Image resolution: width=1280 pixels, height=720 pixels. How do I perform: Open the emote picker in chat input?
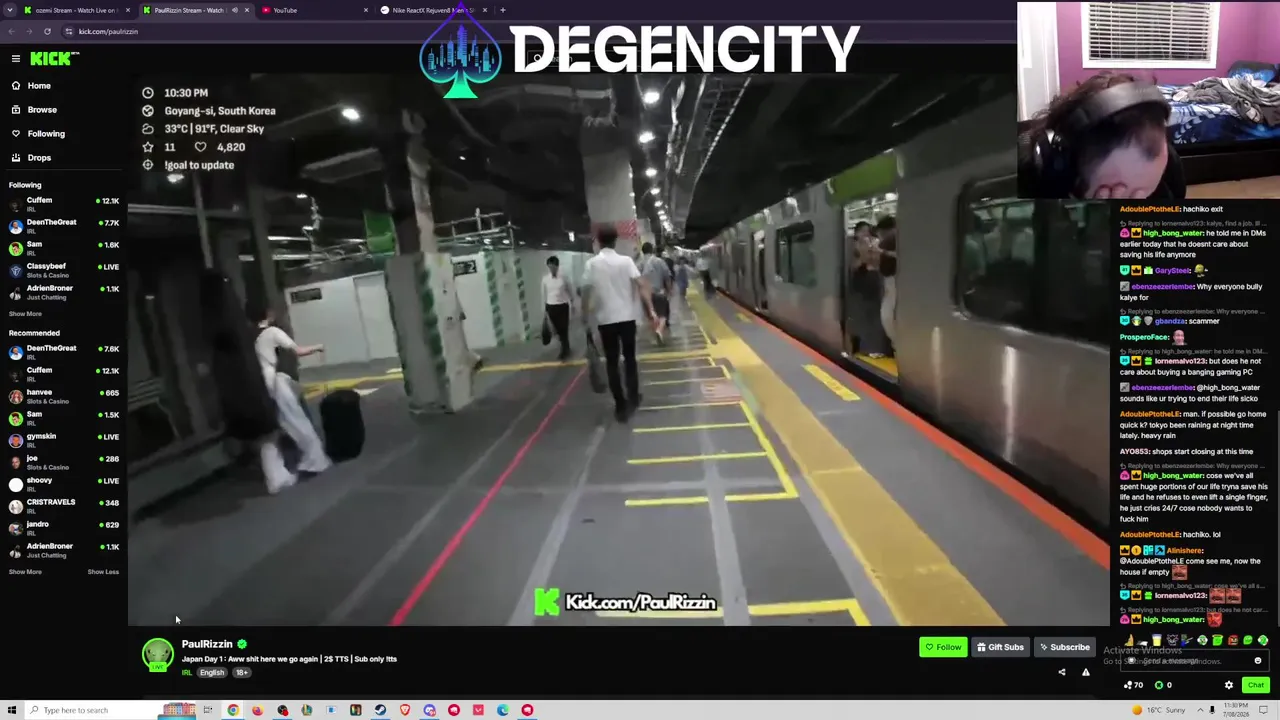point(1258,660)
